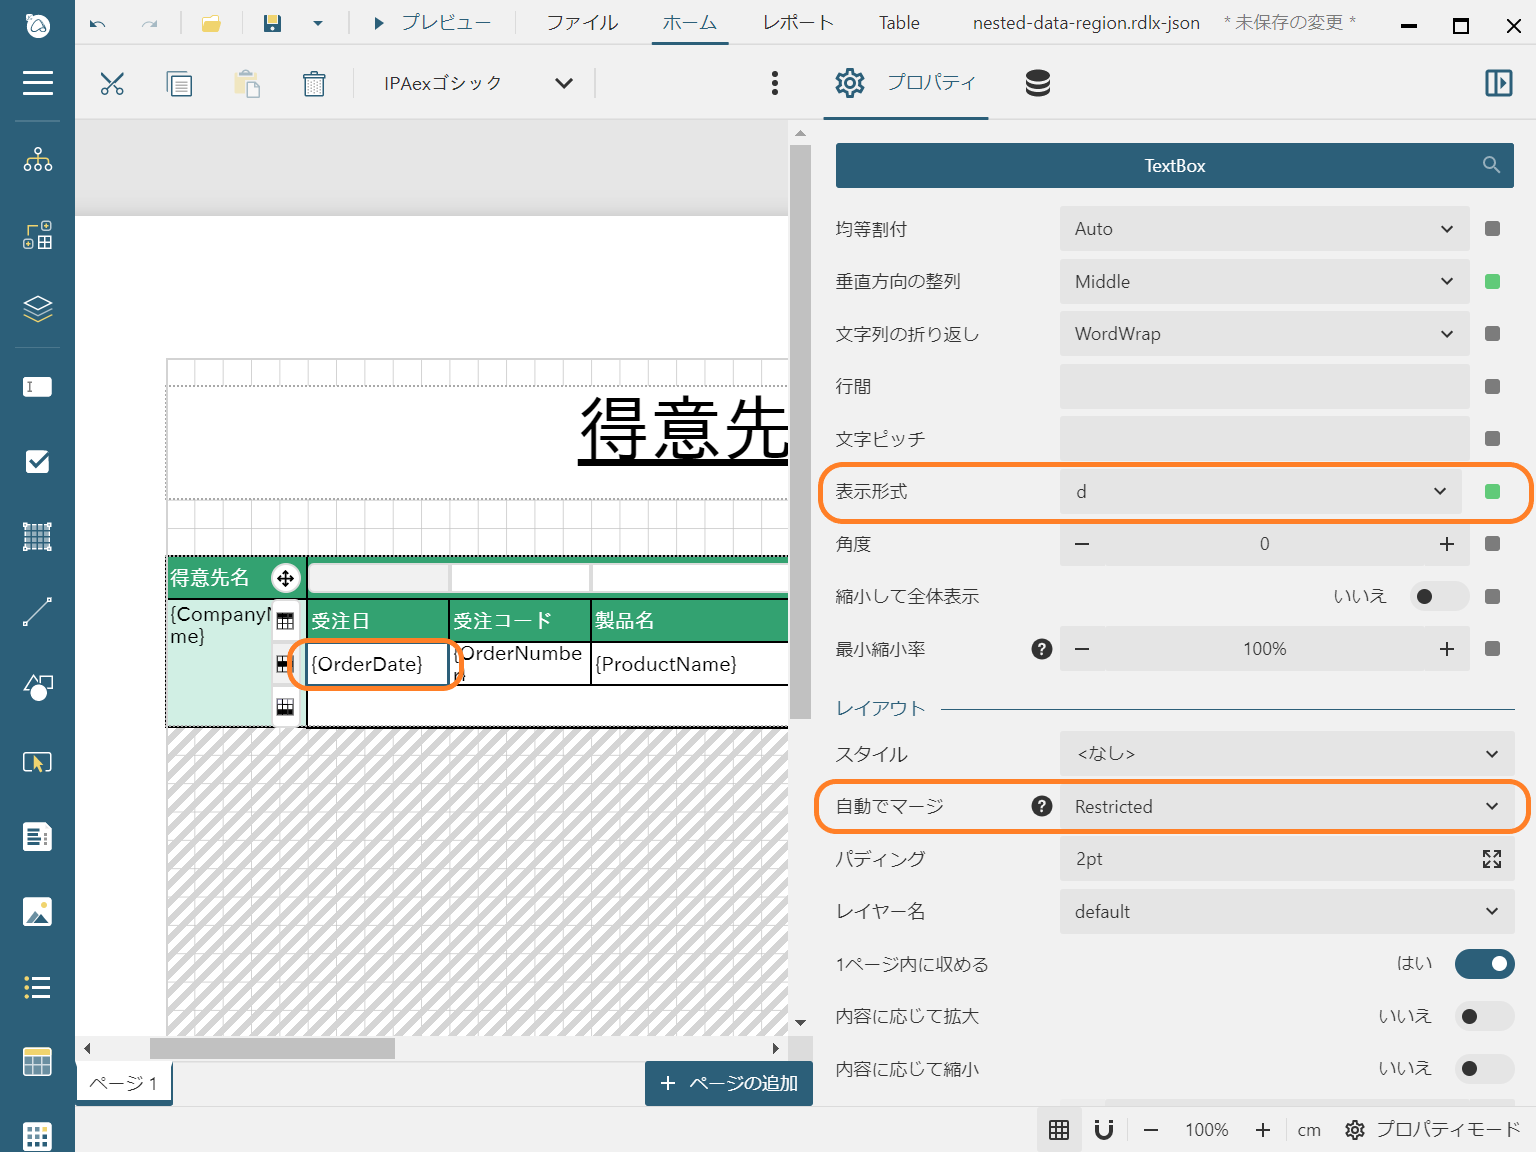The height and width of the screenshot is (1152, 1536).
Task: Switch to the レポート tab
Action: pos(797,23)
